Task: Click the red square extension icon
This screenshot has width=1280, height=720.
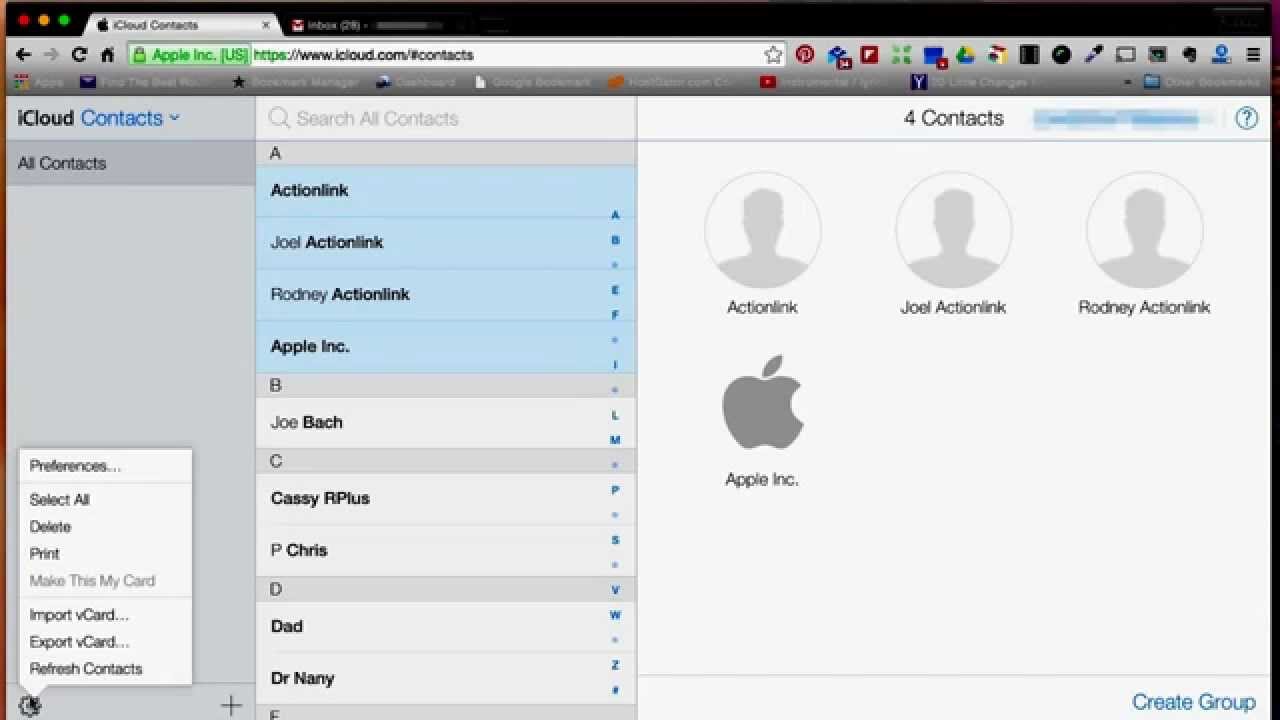Action: (x=869, y=55)
